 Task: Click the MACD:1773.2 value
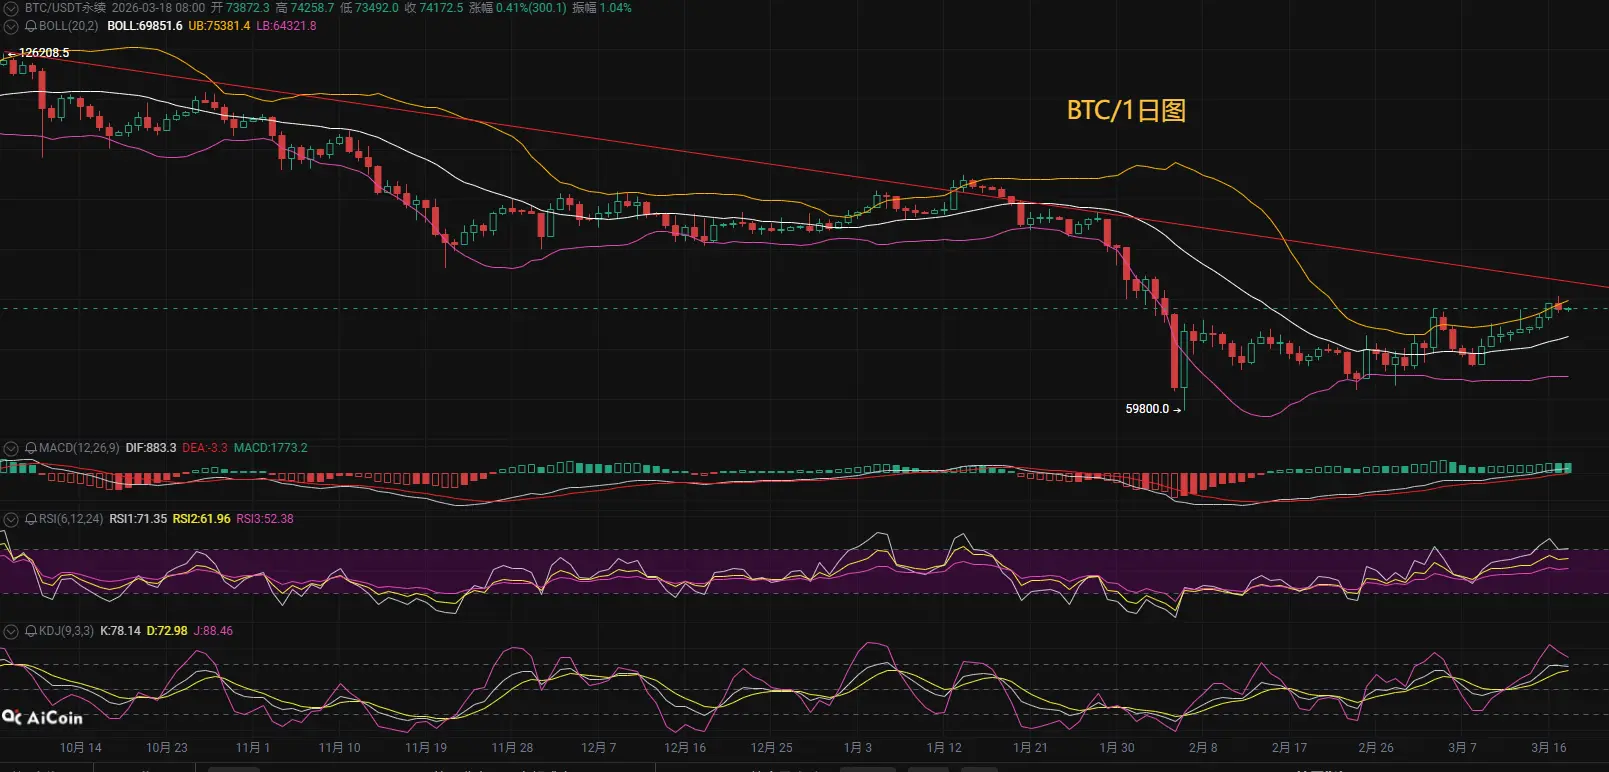[x=271, y=448]
